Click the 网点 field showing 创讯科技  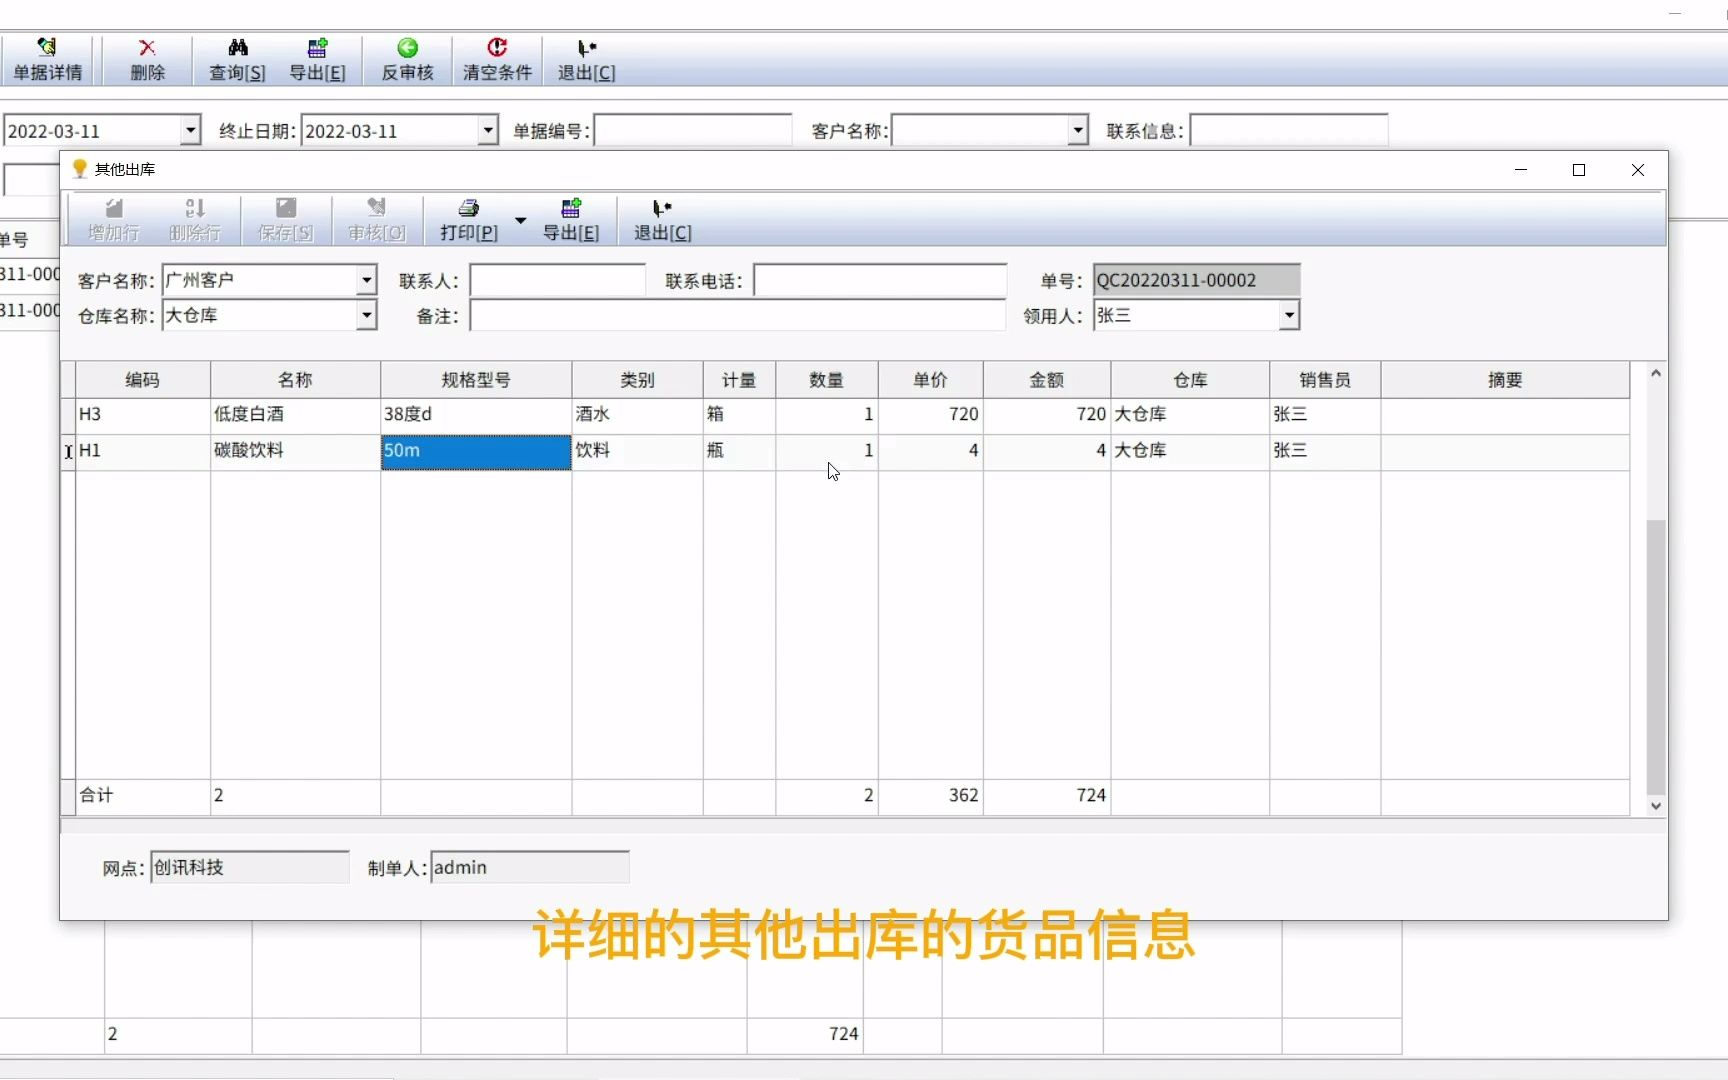pos(250,867)
